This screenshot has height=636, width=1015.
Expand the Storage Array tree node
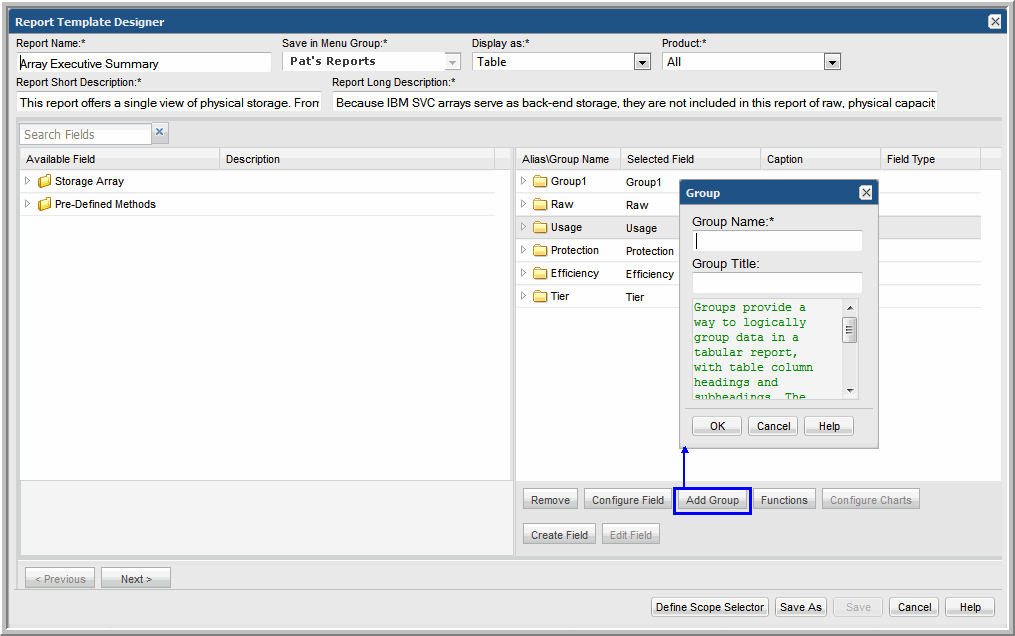[28, 182]
